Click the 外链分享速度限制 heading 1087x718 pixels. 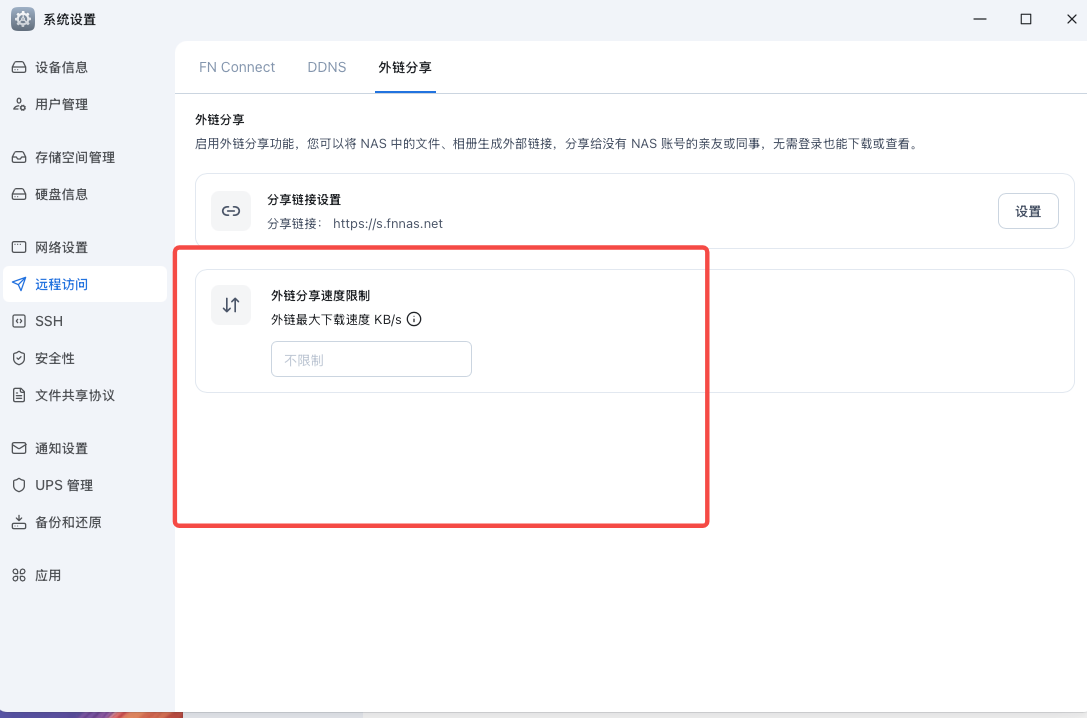point(320,295)
